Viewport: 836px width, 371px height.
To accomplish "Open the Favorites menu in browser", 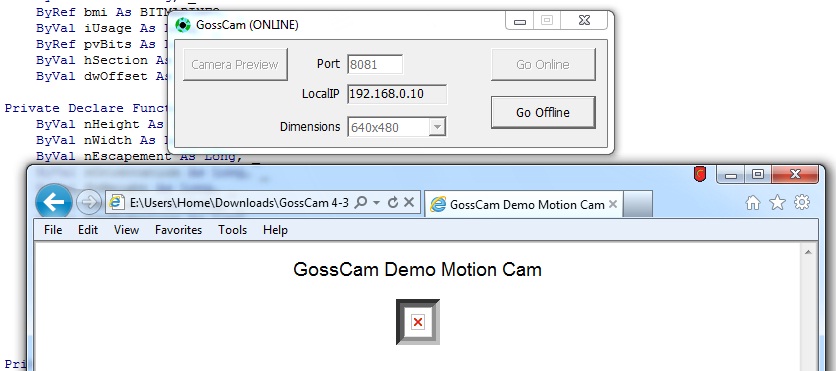I will tap(178, 230).
